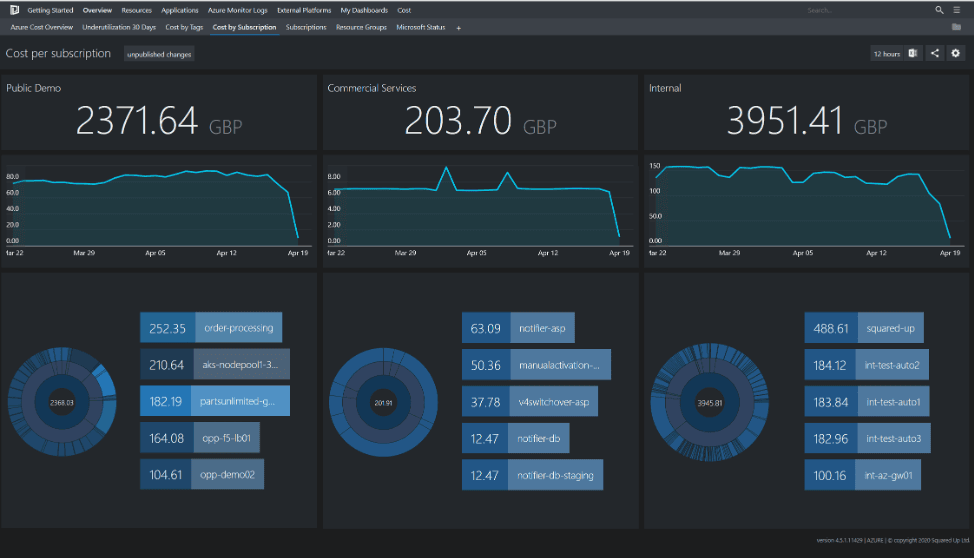Open Overview menu

point(98,10)
